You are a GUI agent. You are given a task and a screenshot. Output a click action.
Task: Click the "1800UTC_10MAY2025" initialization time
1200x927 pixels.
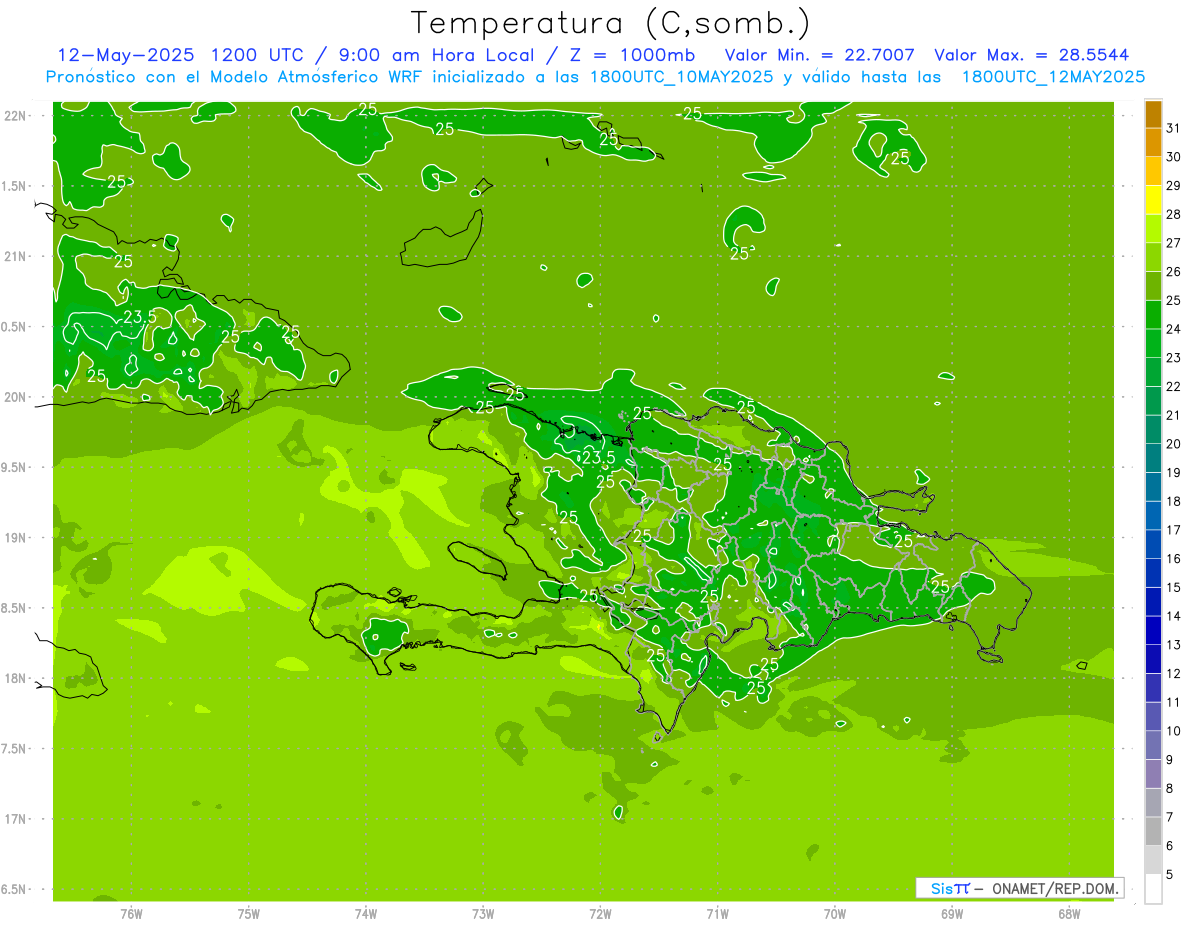tap(682, 77)
